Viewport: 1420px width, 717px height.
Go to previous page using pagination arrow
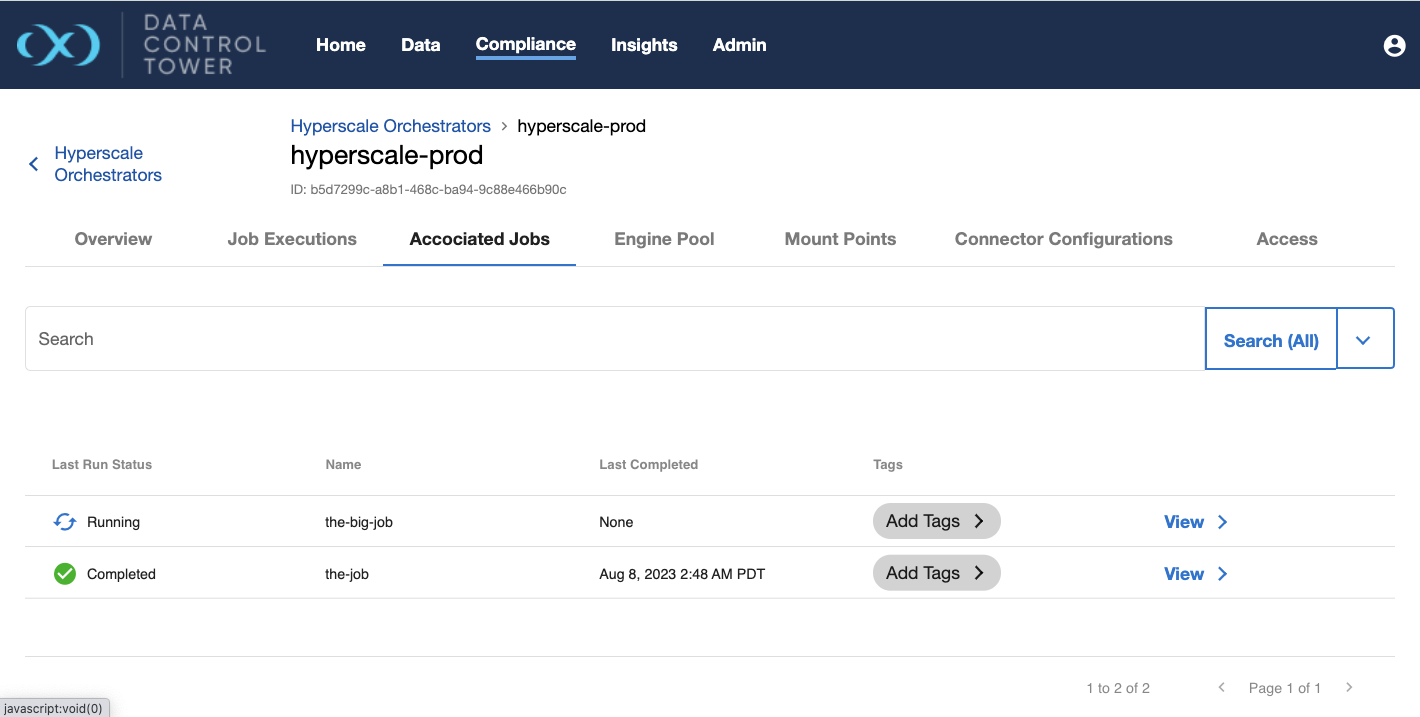1222,688
